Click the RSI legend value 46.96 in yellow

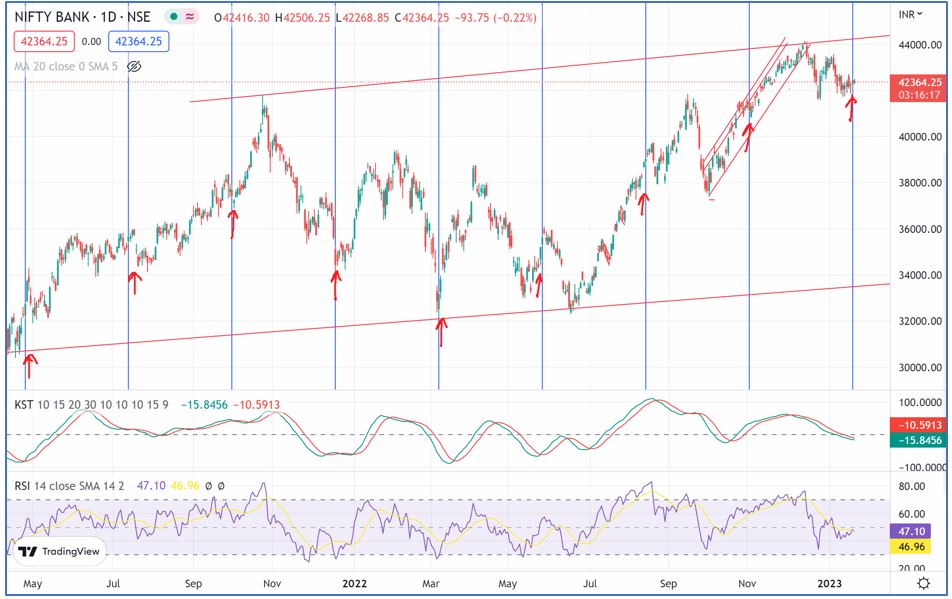click(x=185, y=486)
